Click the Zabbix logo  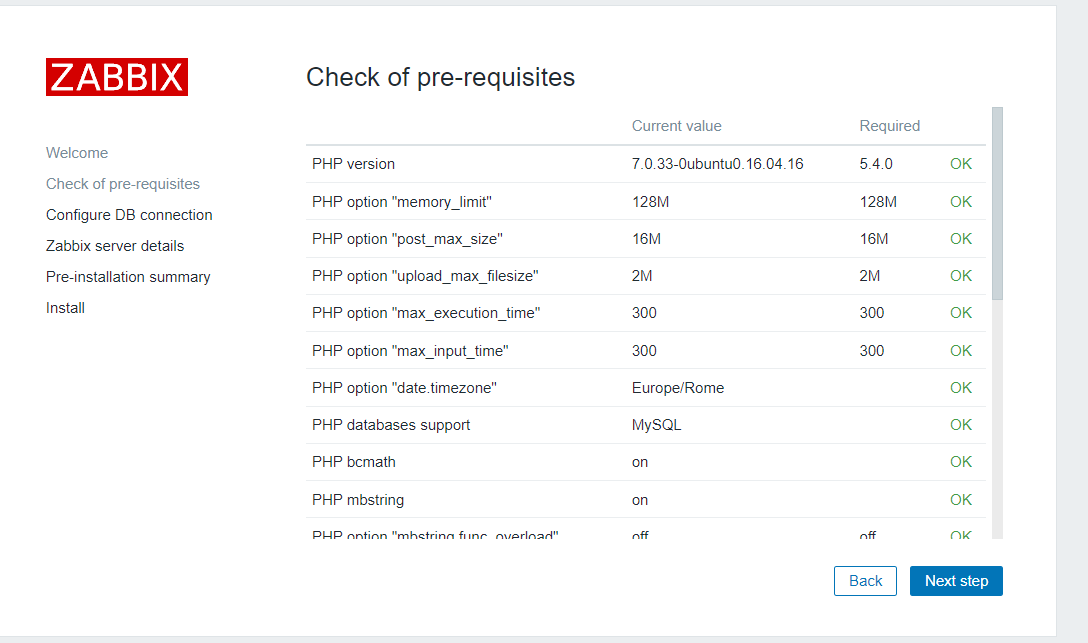pos(117,77)
